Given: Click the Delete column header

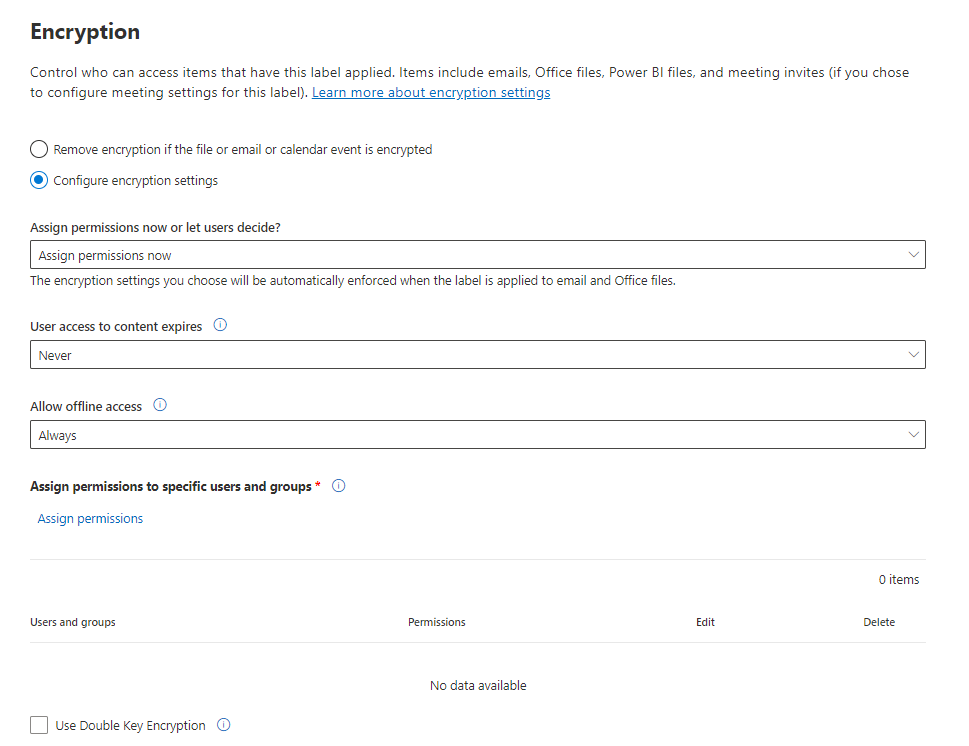Looking at the screenshot, I should click(x=879, y=622).
